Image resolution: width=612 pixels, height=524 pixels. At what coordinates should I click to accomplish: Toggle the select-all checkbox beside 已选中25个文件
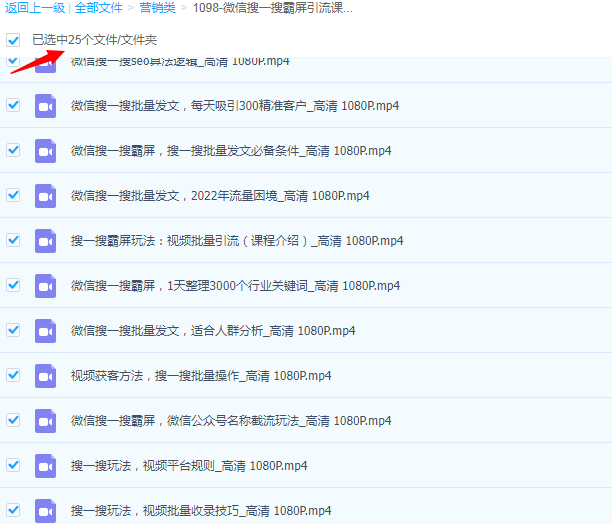[x=13, y=40]
